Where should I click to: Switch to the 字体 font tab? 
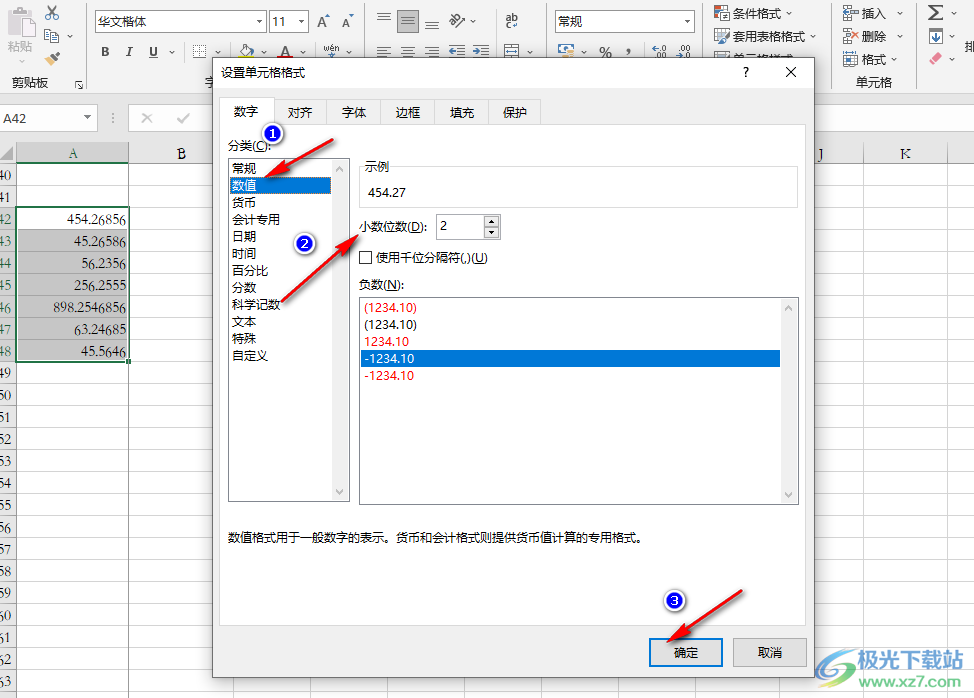pyautogui.click(x=353, y=112)
